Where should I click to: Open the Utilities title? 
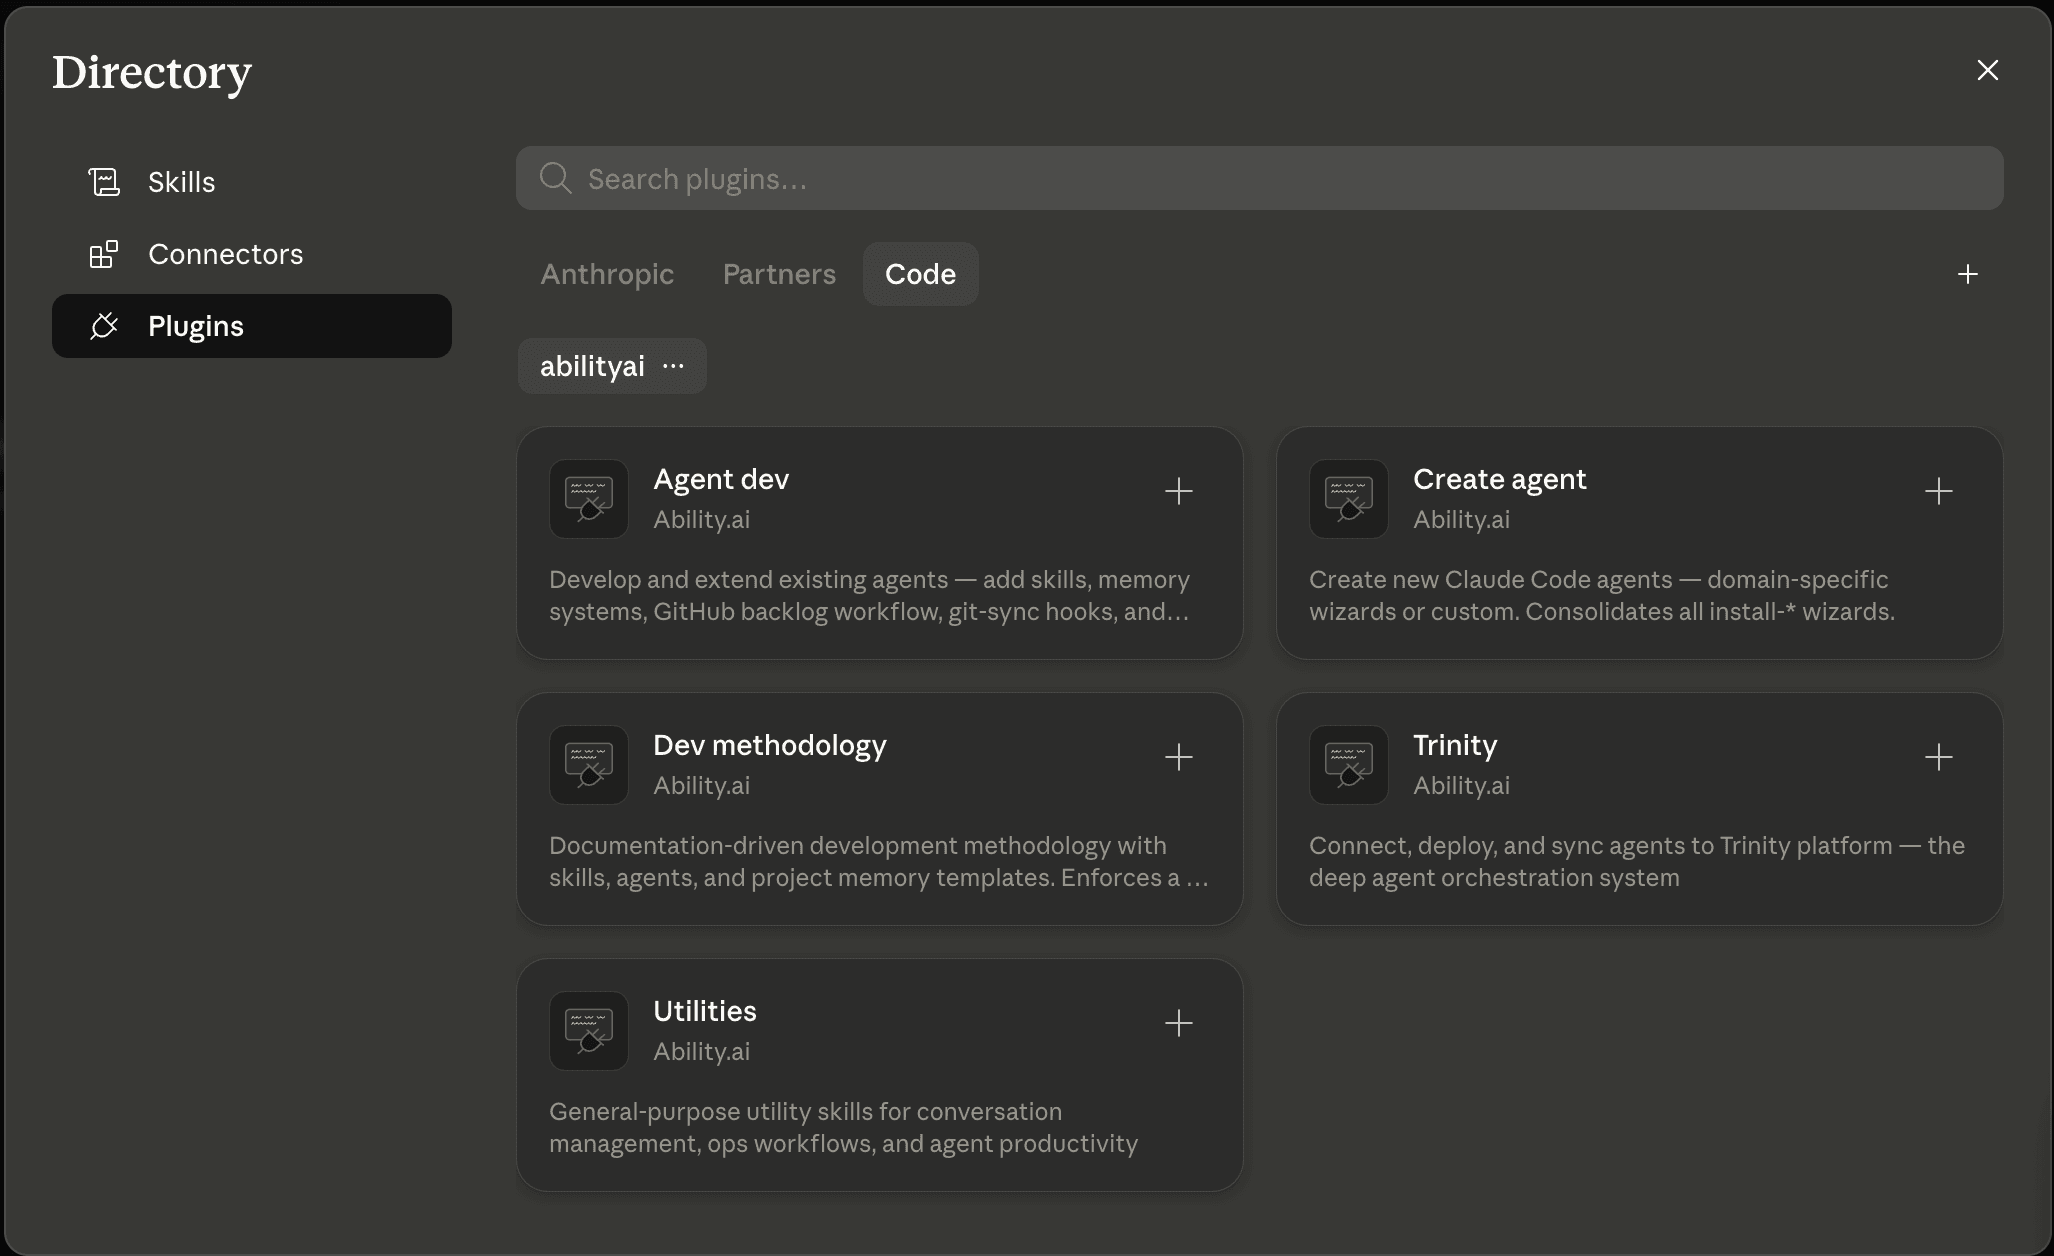click(x=705, y=1011)
